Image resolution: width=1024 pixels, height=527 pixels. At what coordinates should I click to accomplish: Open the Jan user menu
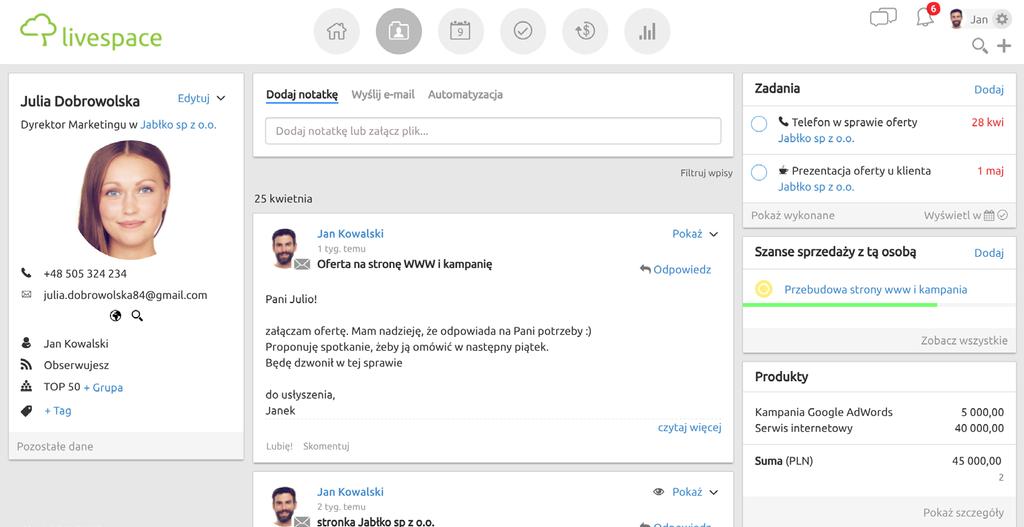coord(979,20)
